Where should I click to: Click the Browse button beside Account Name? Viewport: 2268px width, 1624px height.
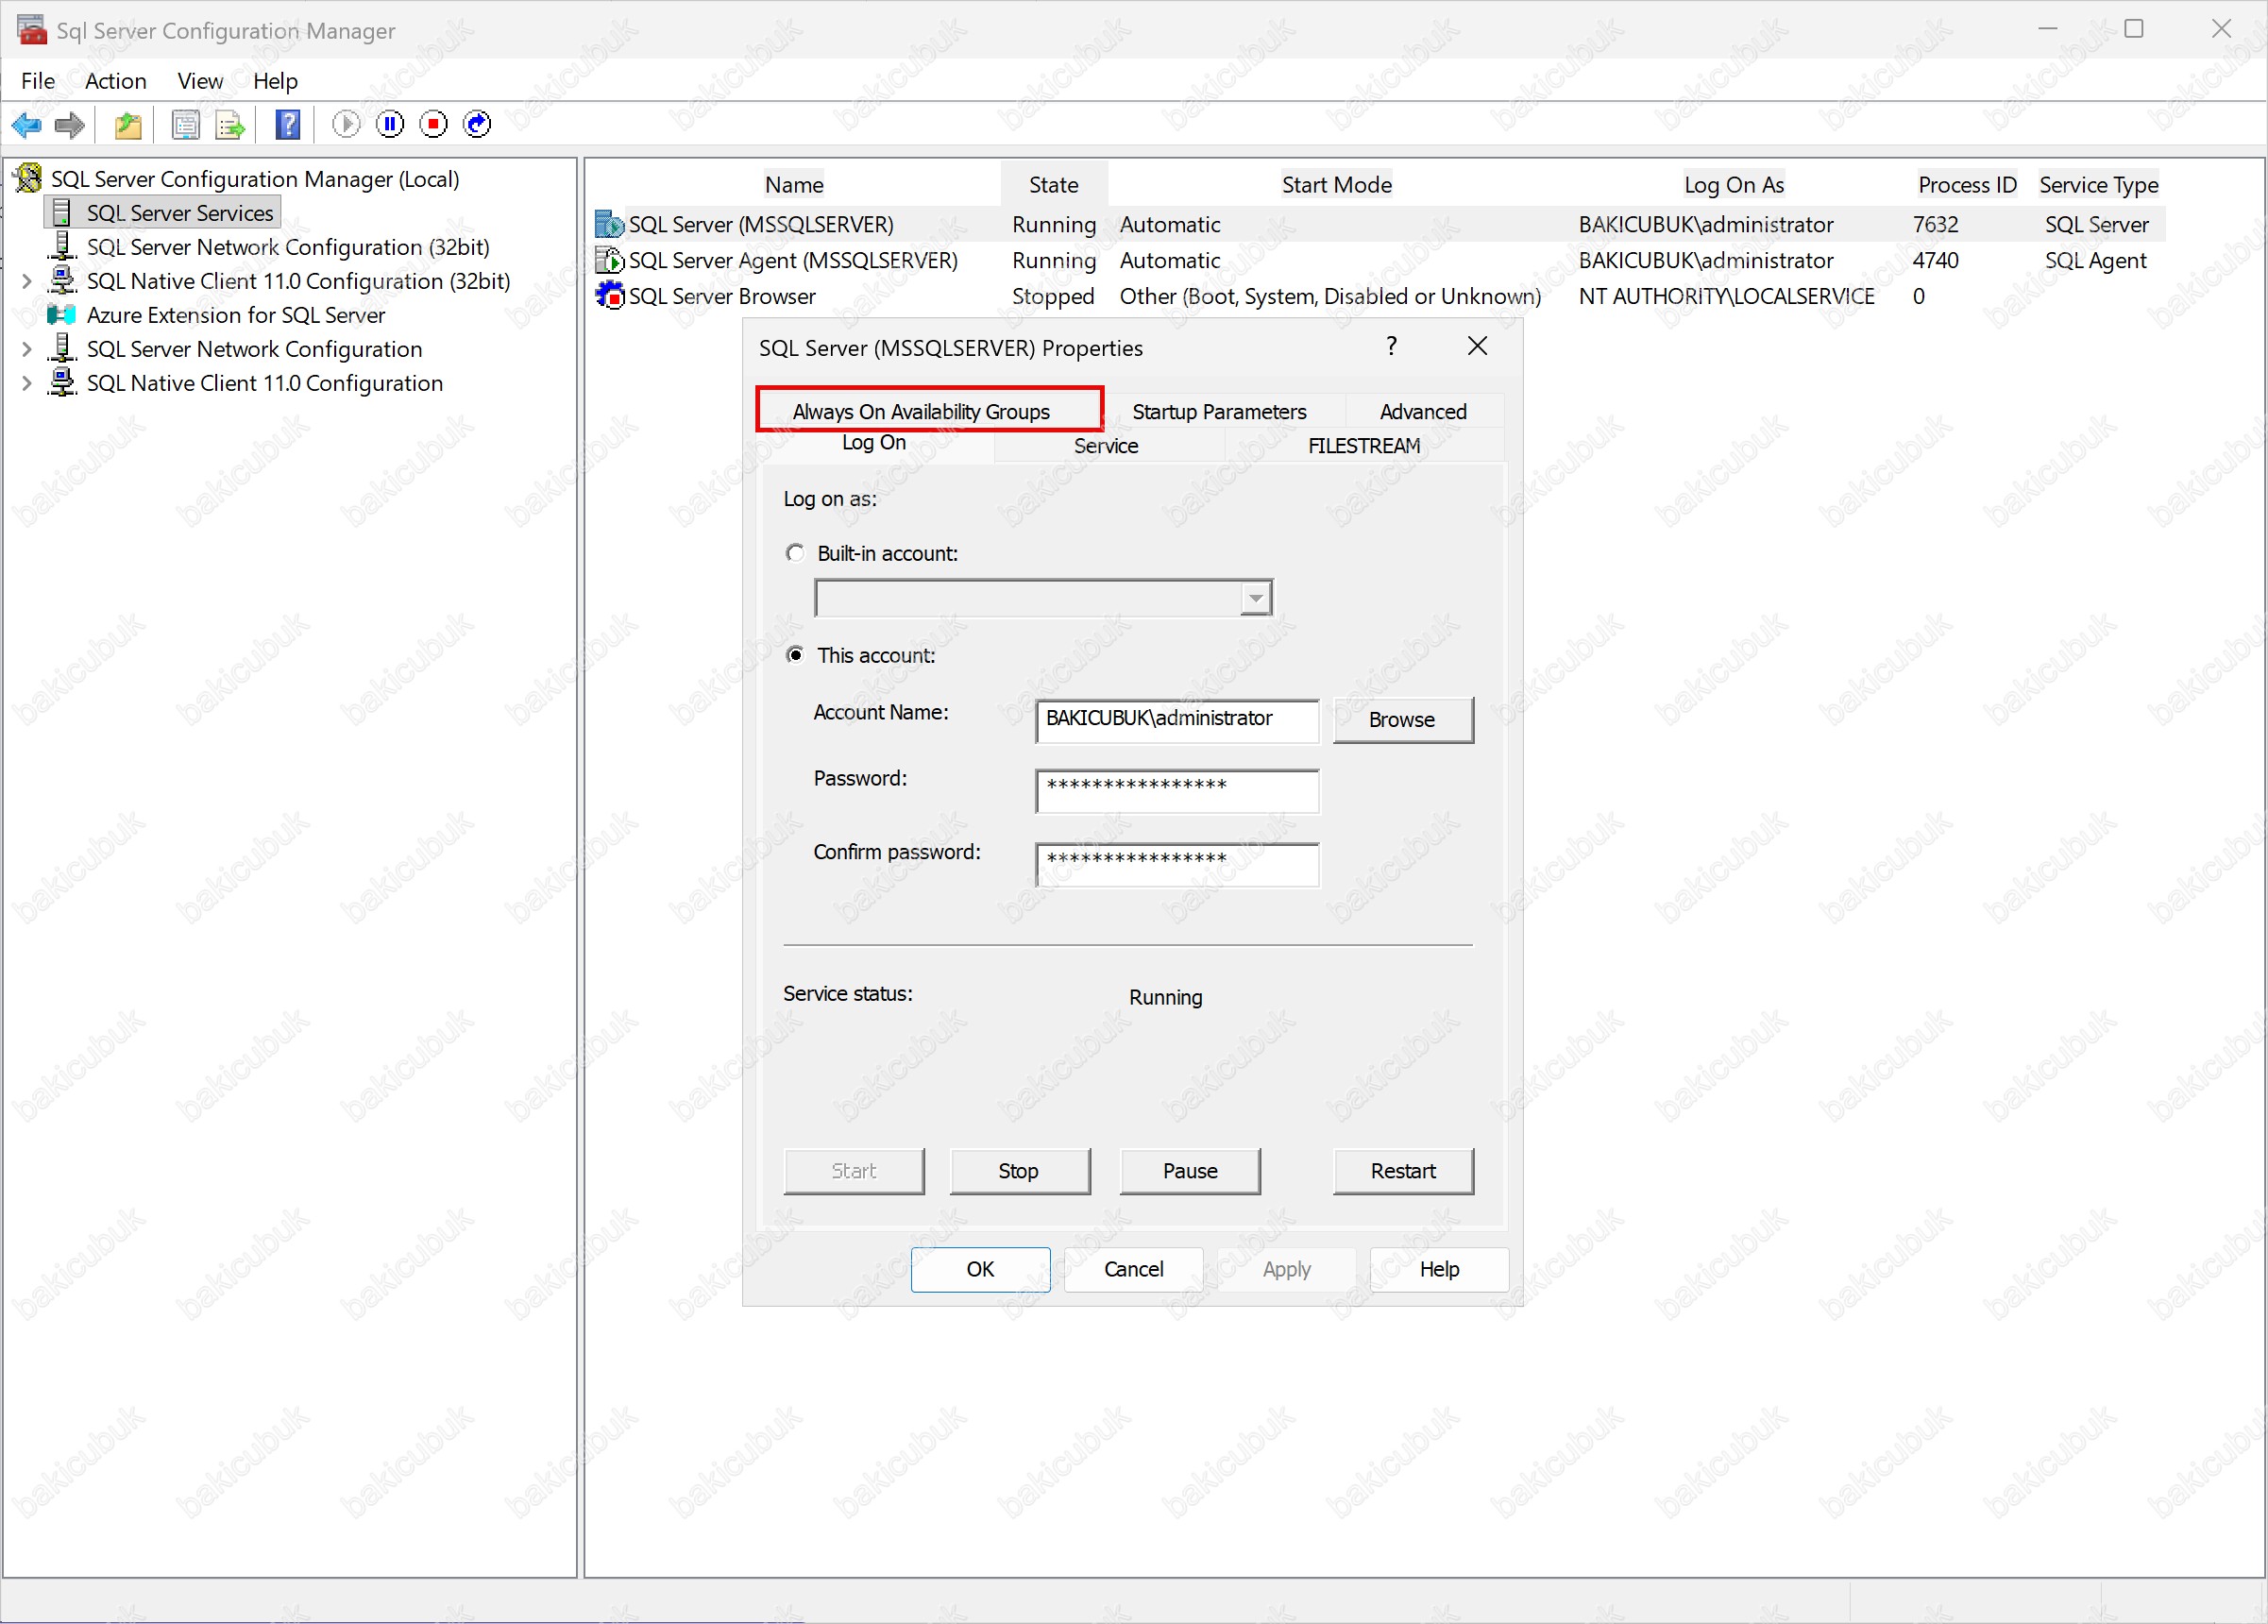[x=1402, y=720]
